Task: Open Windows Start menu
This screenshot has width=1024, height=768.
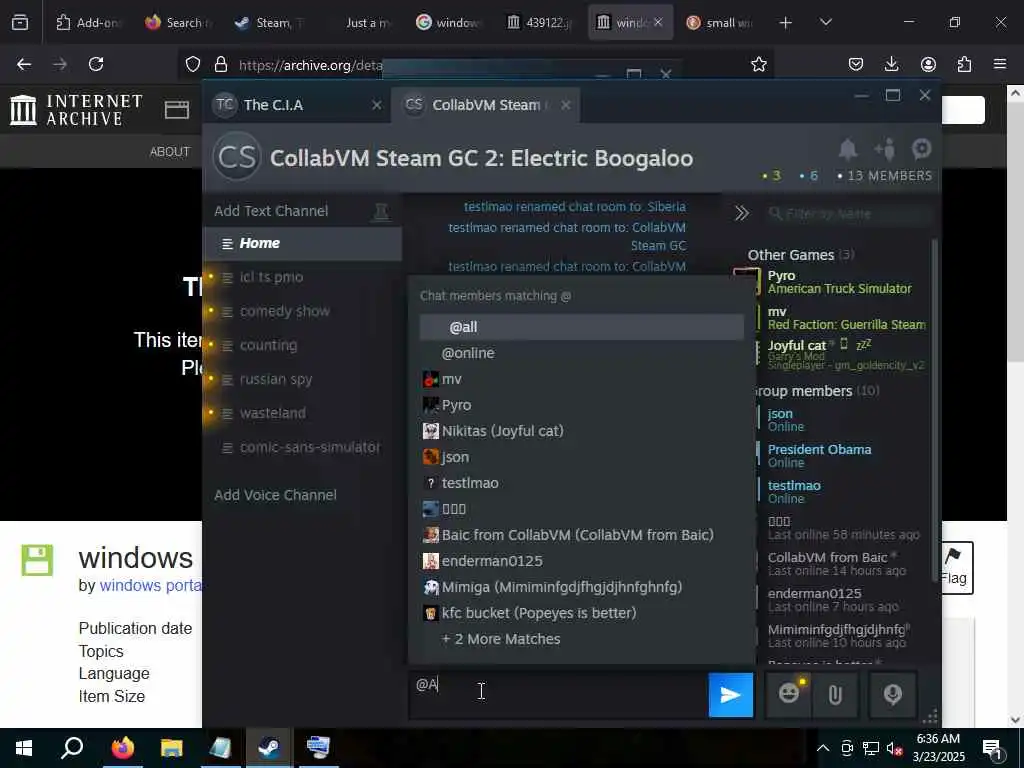Action: 24,747
